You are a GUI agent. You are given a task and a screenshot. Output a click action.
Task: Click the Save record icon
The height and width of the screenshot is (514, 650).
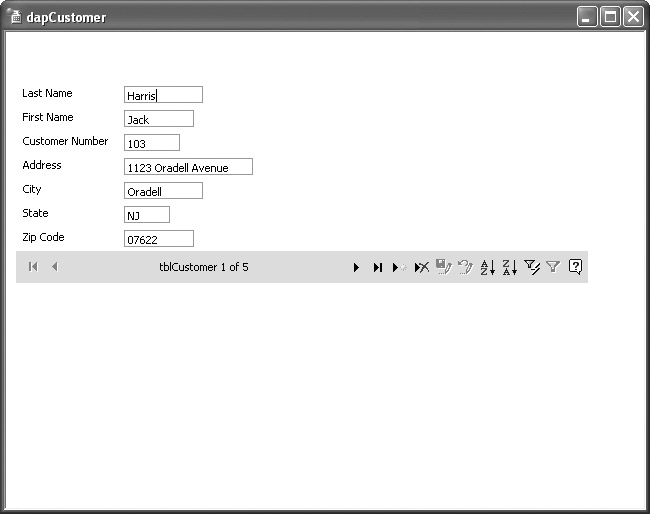click(443, 267)
